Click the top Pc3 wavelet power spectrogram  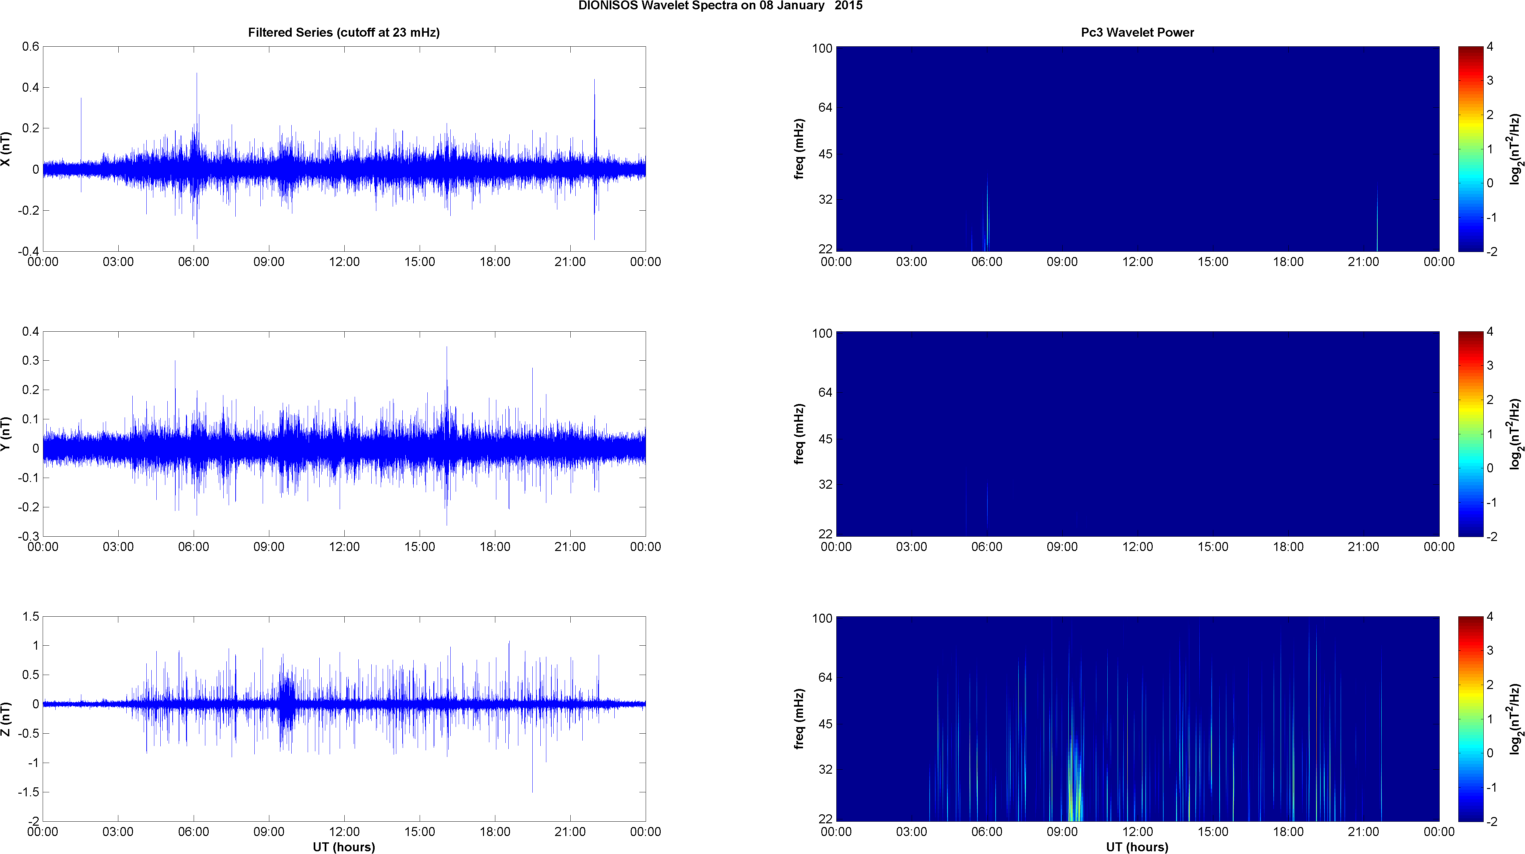pyautogui.click(x=1137, y=149)
